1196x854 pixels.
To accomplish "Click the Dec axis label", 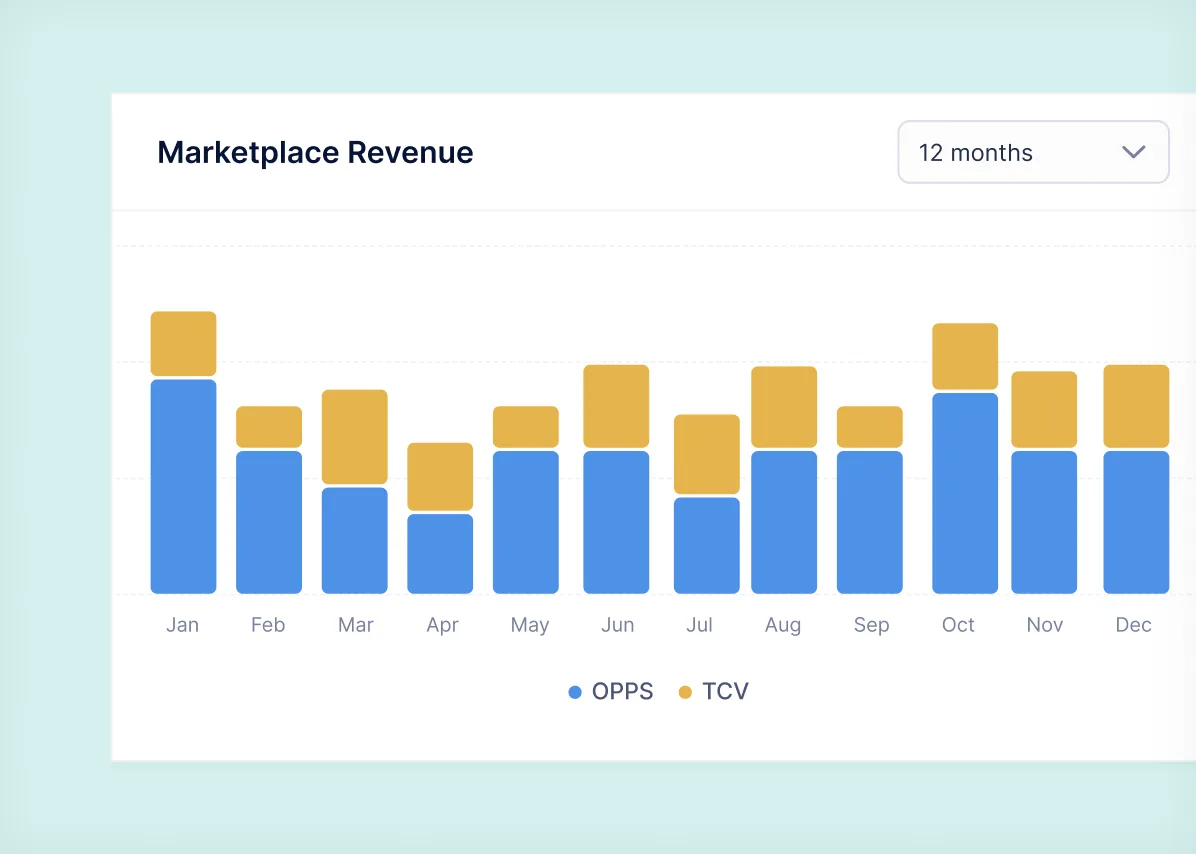I will click(x=1133, y=625).
